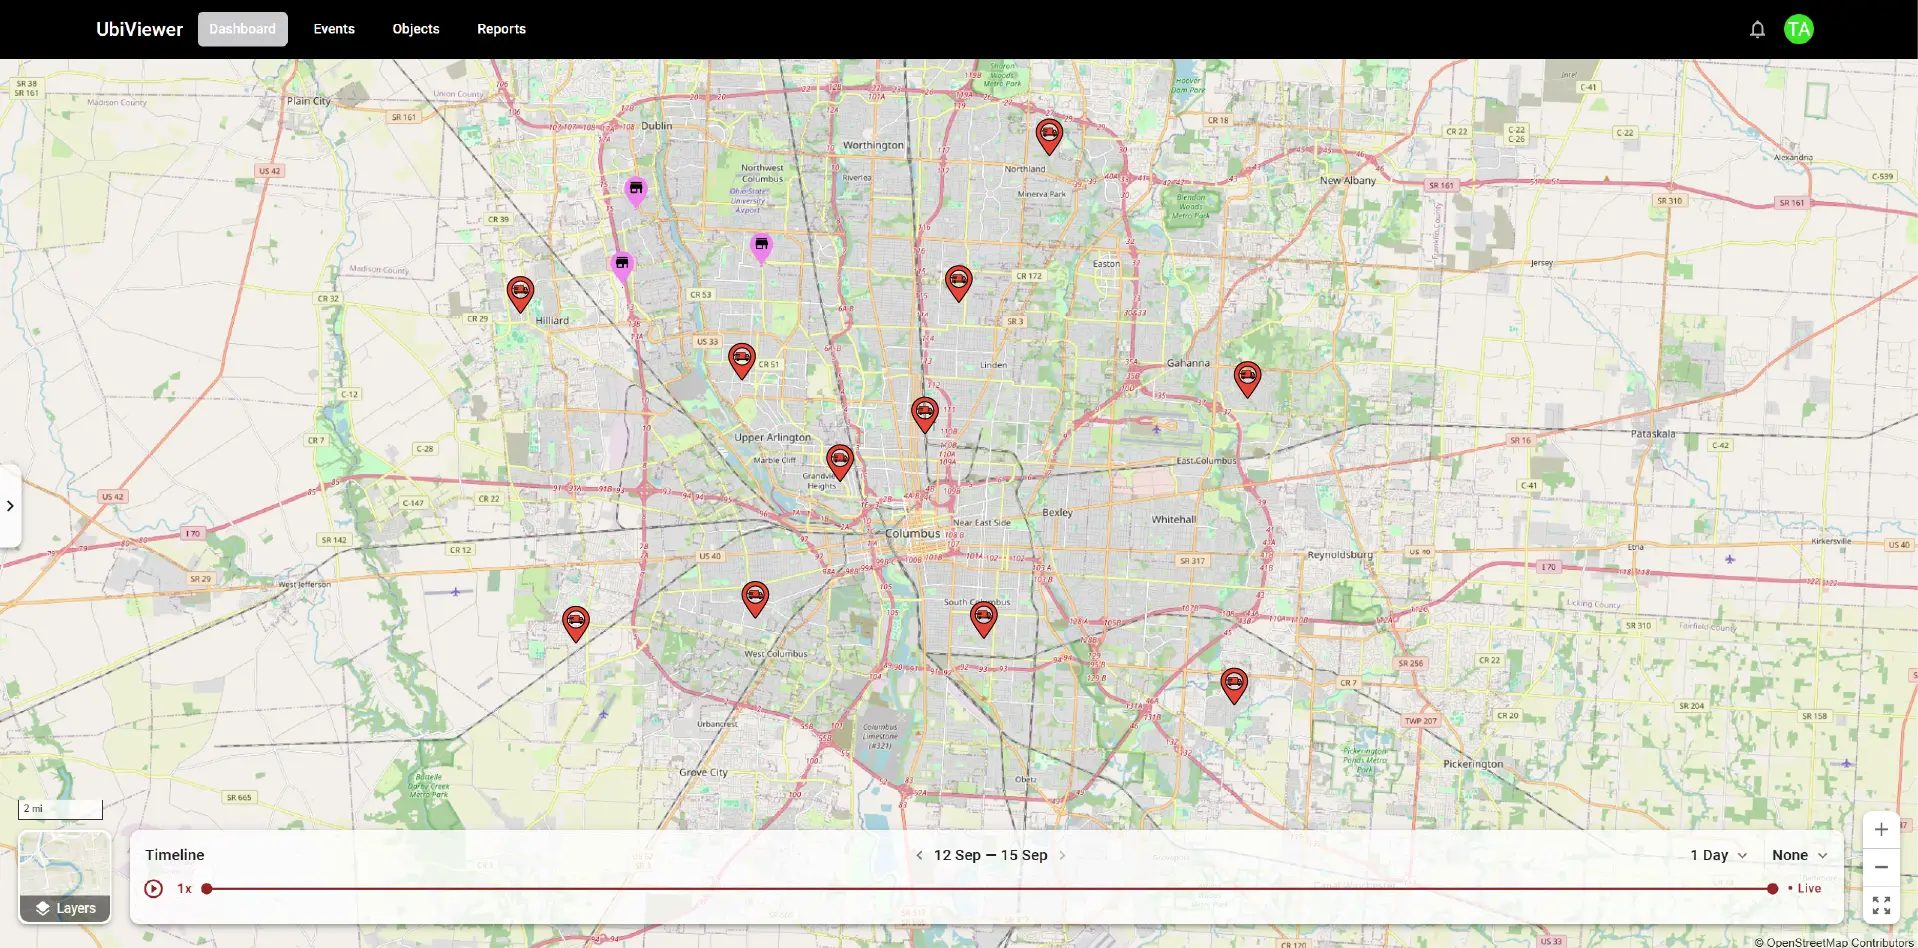Open the Reports tab
Viewport: 1918px width, 948px height.
pyautogui.click(x=501, y=29)
